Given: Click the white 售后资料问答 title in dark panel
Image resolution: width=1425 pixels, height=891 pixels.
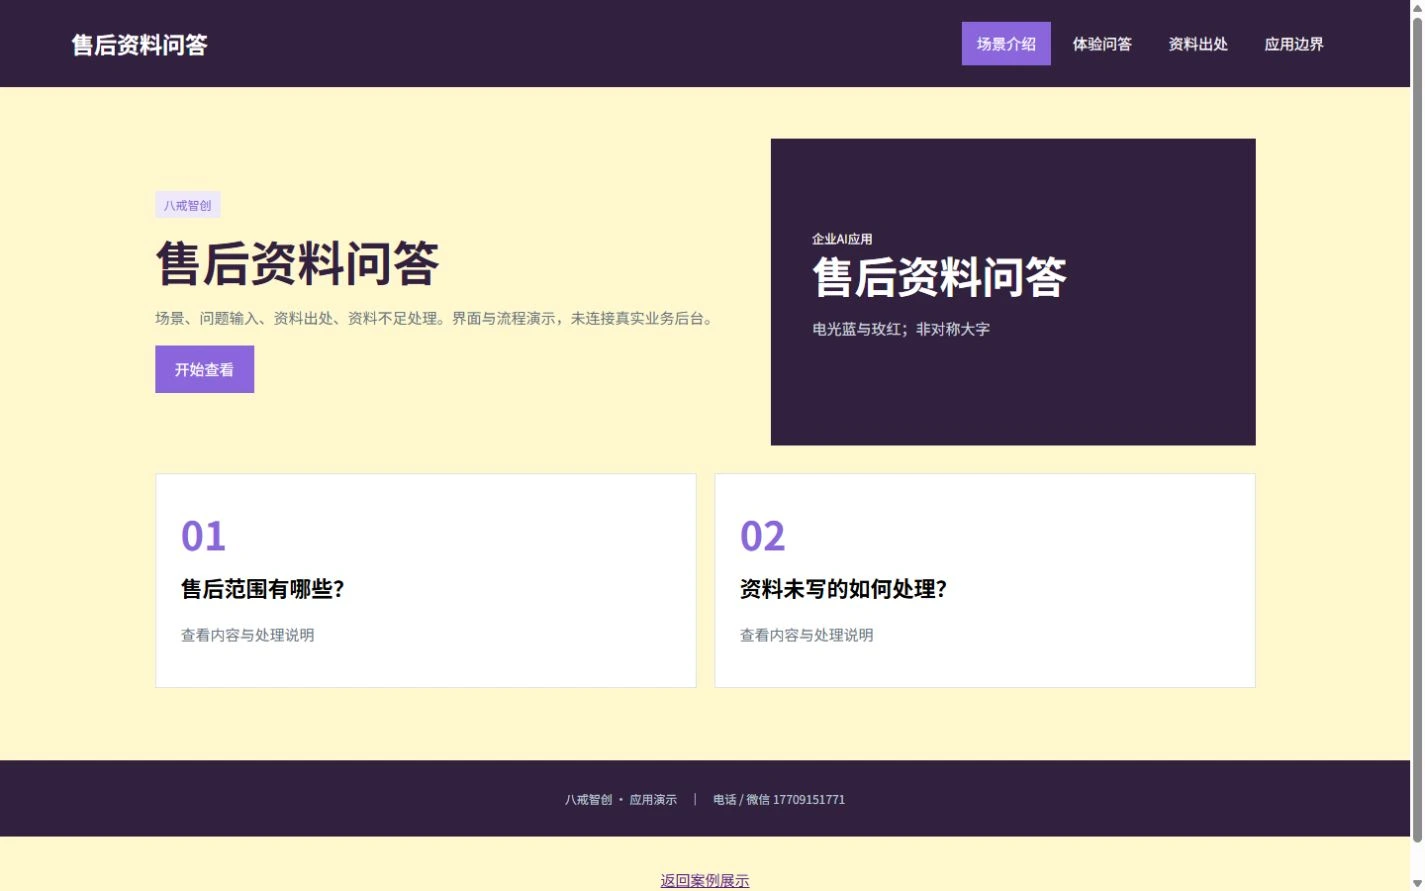Looking at the screenshot, I should (940, 277).
